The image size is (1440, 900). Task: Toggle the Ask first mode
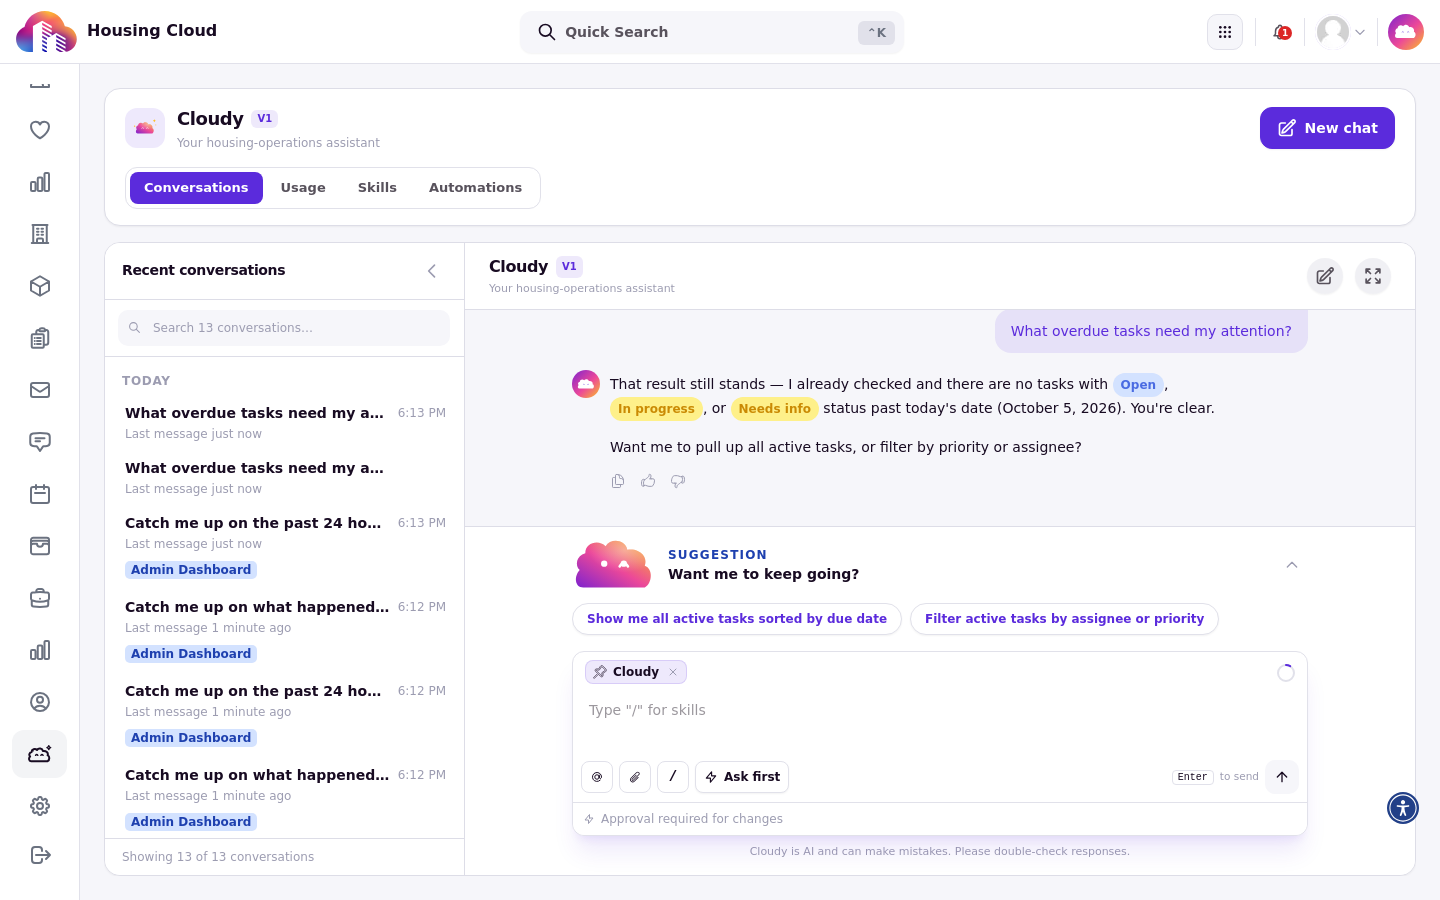tap(742, 777)
